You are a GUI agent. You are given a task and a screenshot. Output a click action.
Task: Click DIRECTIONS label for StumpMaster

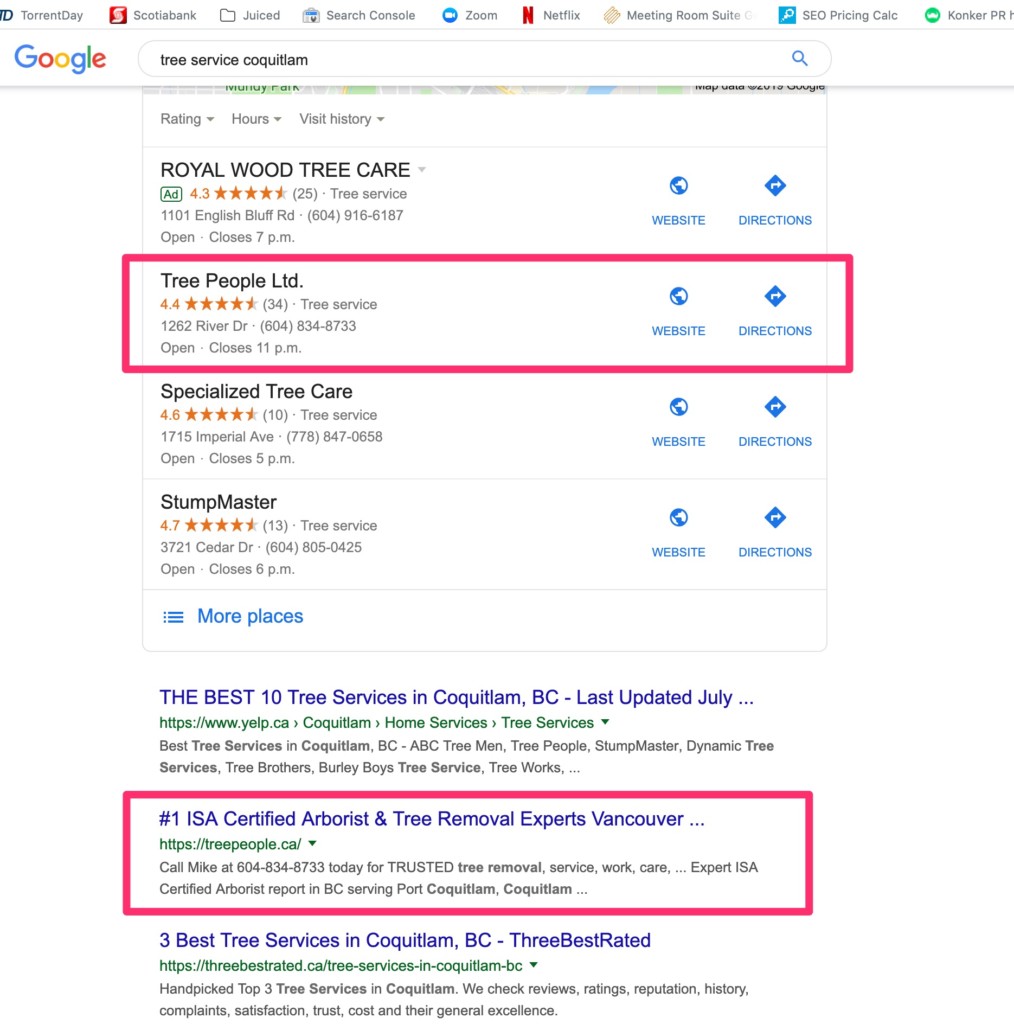(x=775, y=552)
